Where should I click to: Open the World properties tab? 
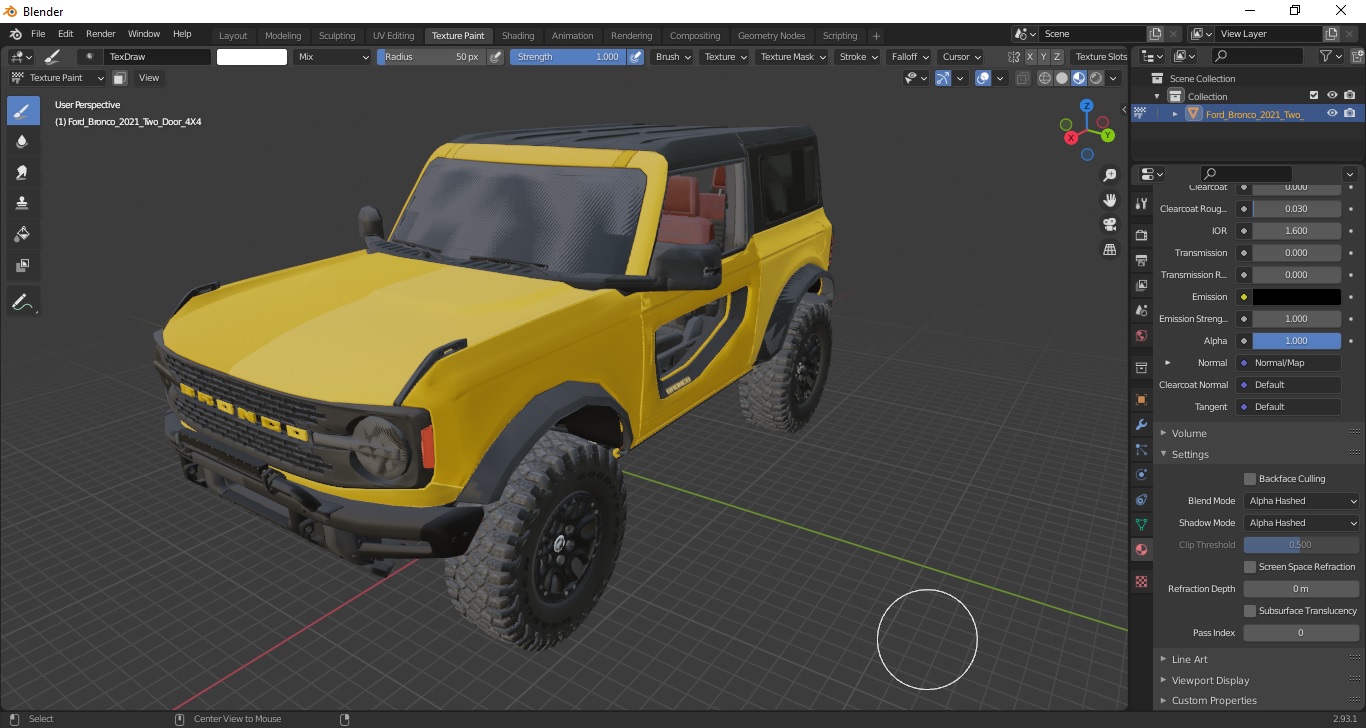coord(1141,335)
